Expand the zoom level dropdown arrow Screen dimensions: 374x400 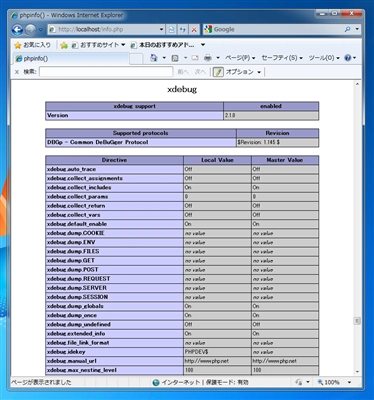tap(349, 382)
